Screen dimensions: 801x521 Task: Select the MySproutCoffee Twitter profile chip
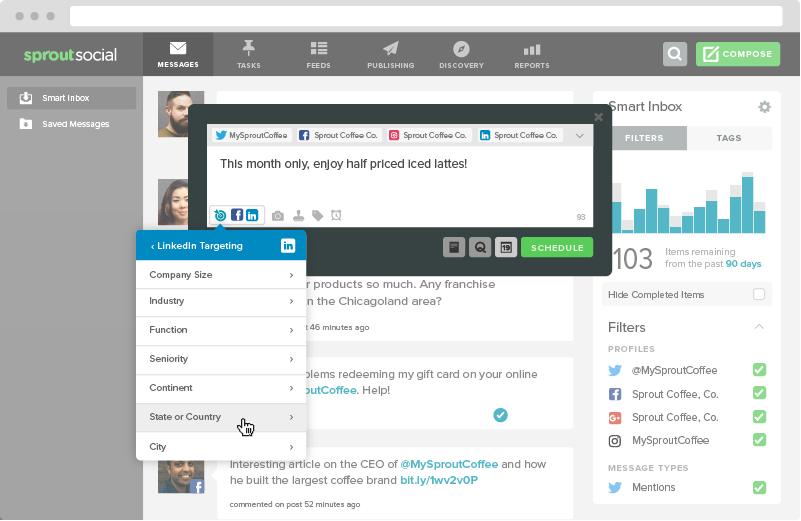251,135
